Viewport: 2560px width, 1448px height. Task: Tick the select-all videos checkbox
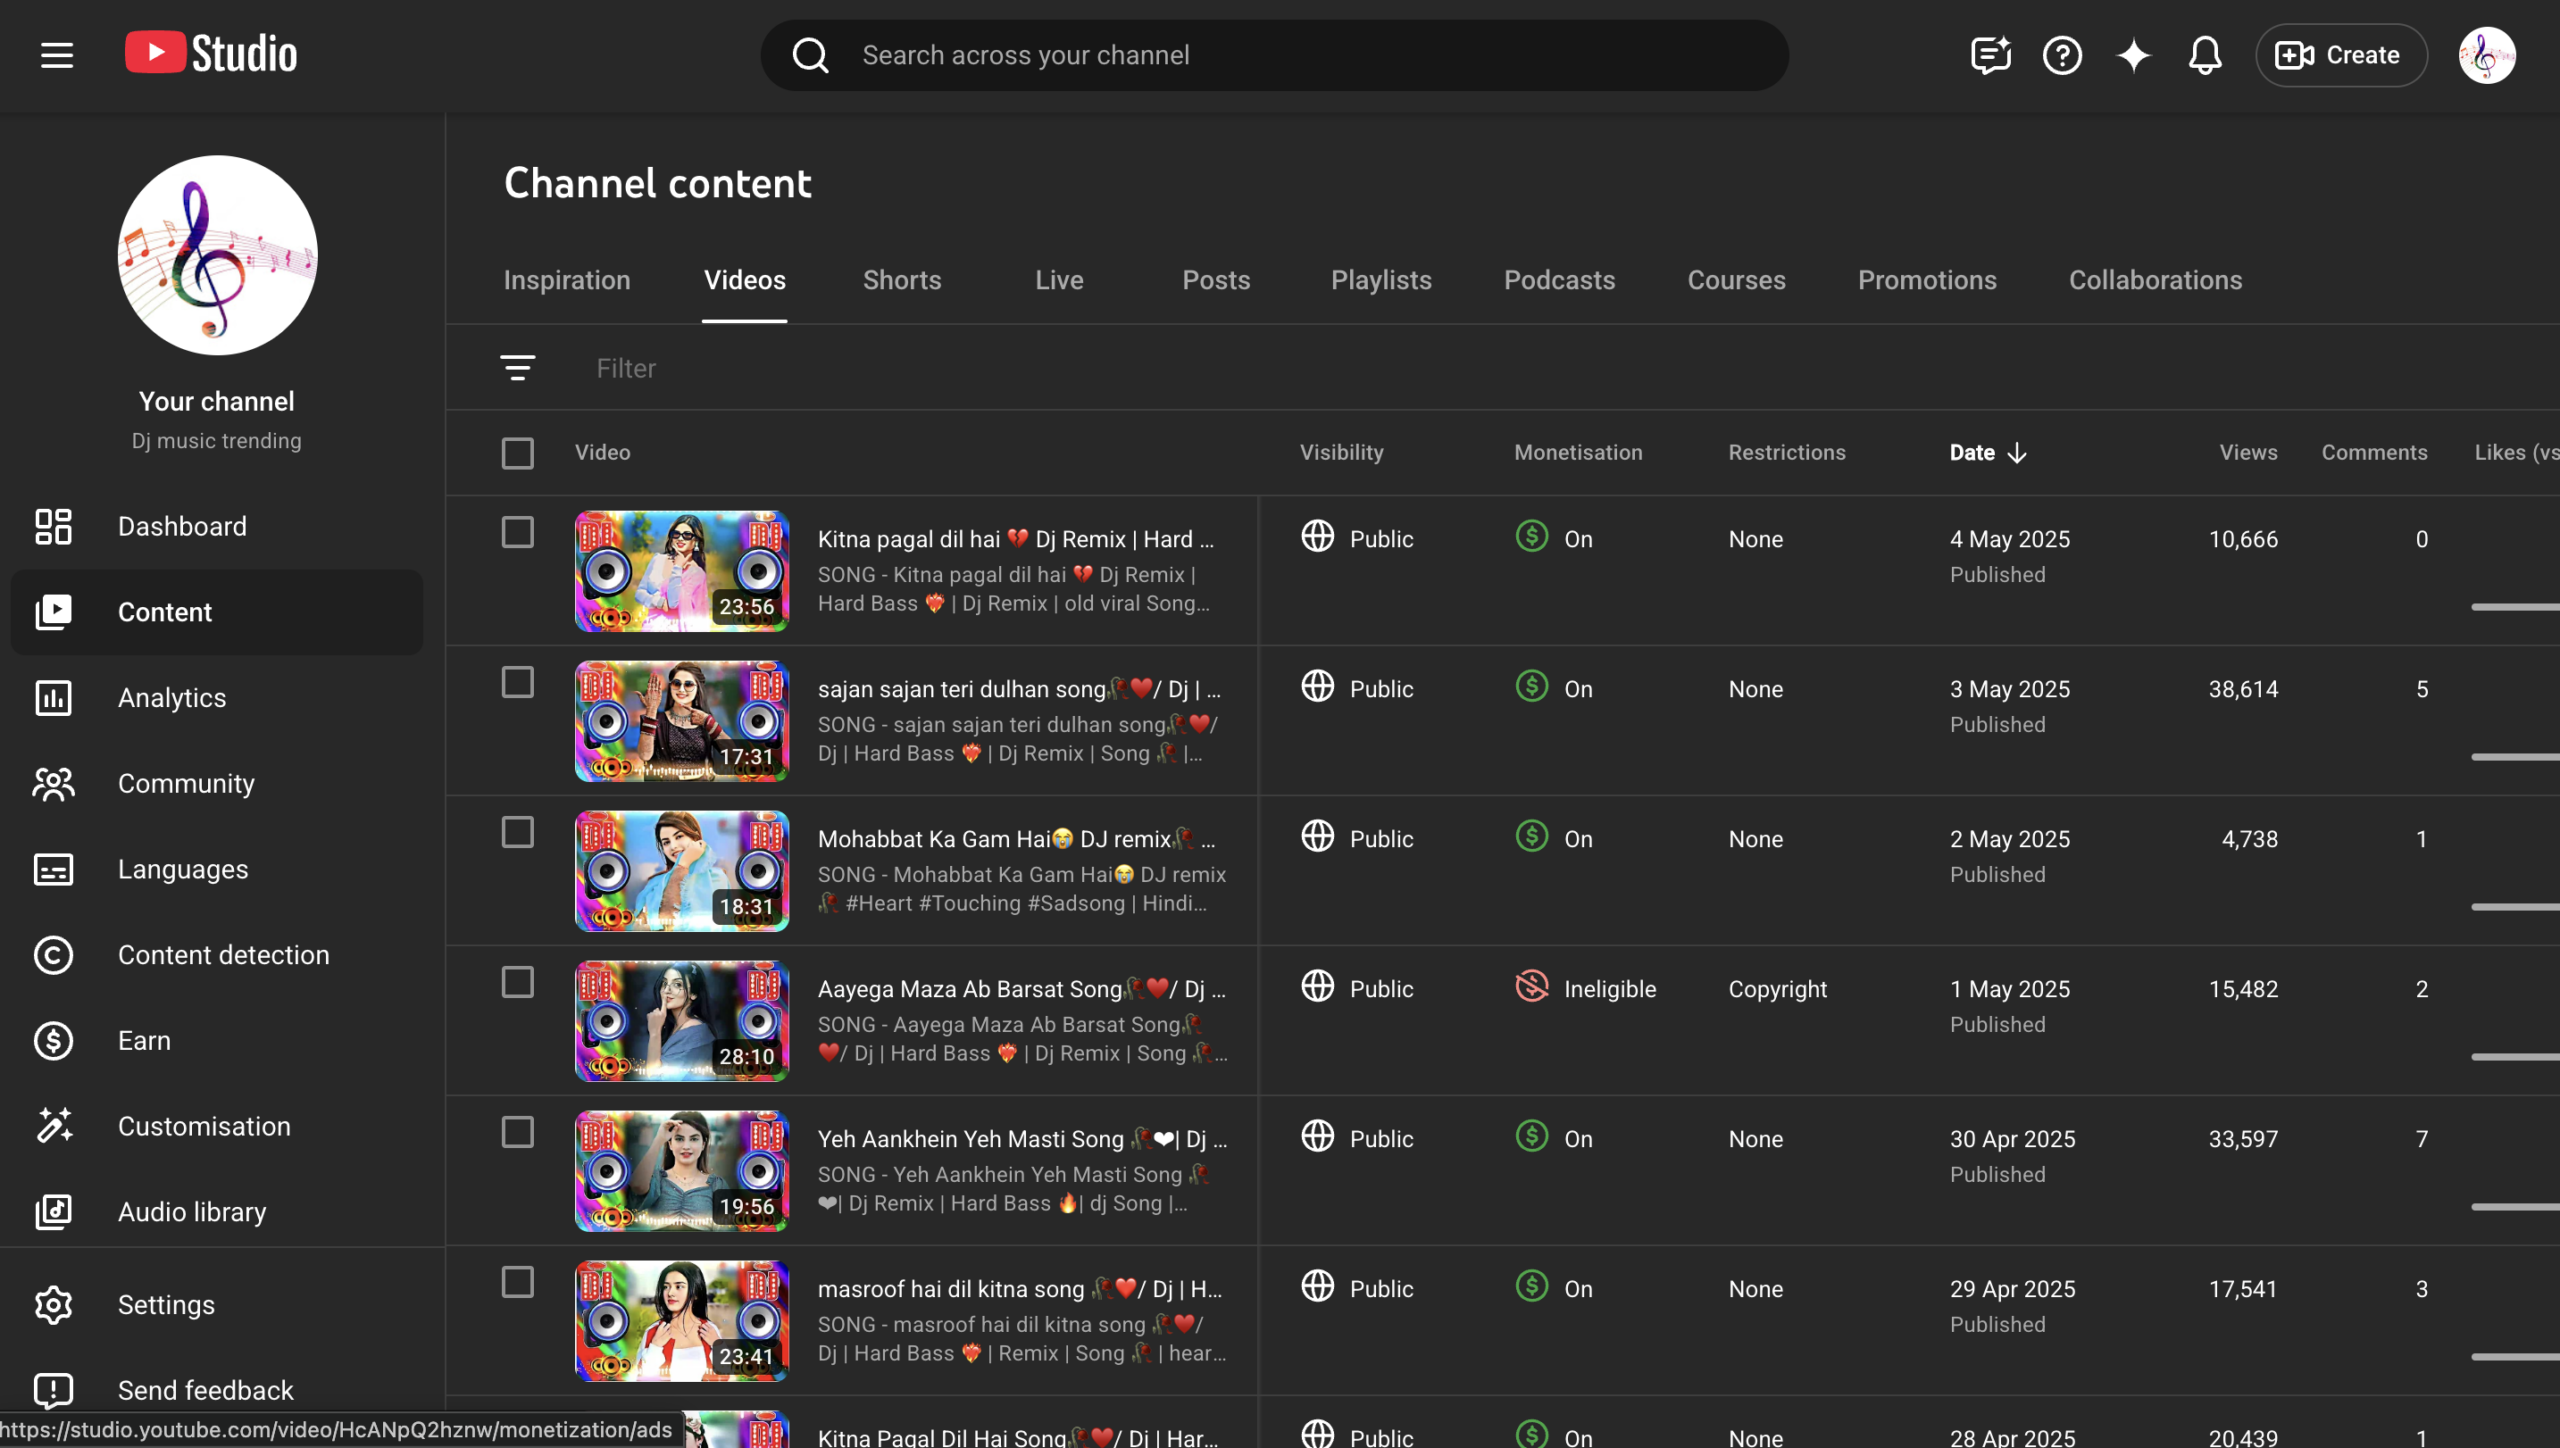(517, 453)
